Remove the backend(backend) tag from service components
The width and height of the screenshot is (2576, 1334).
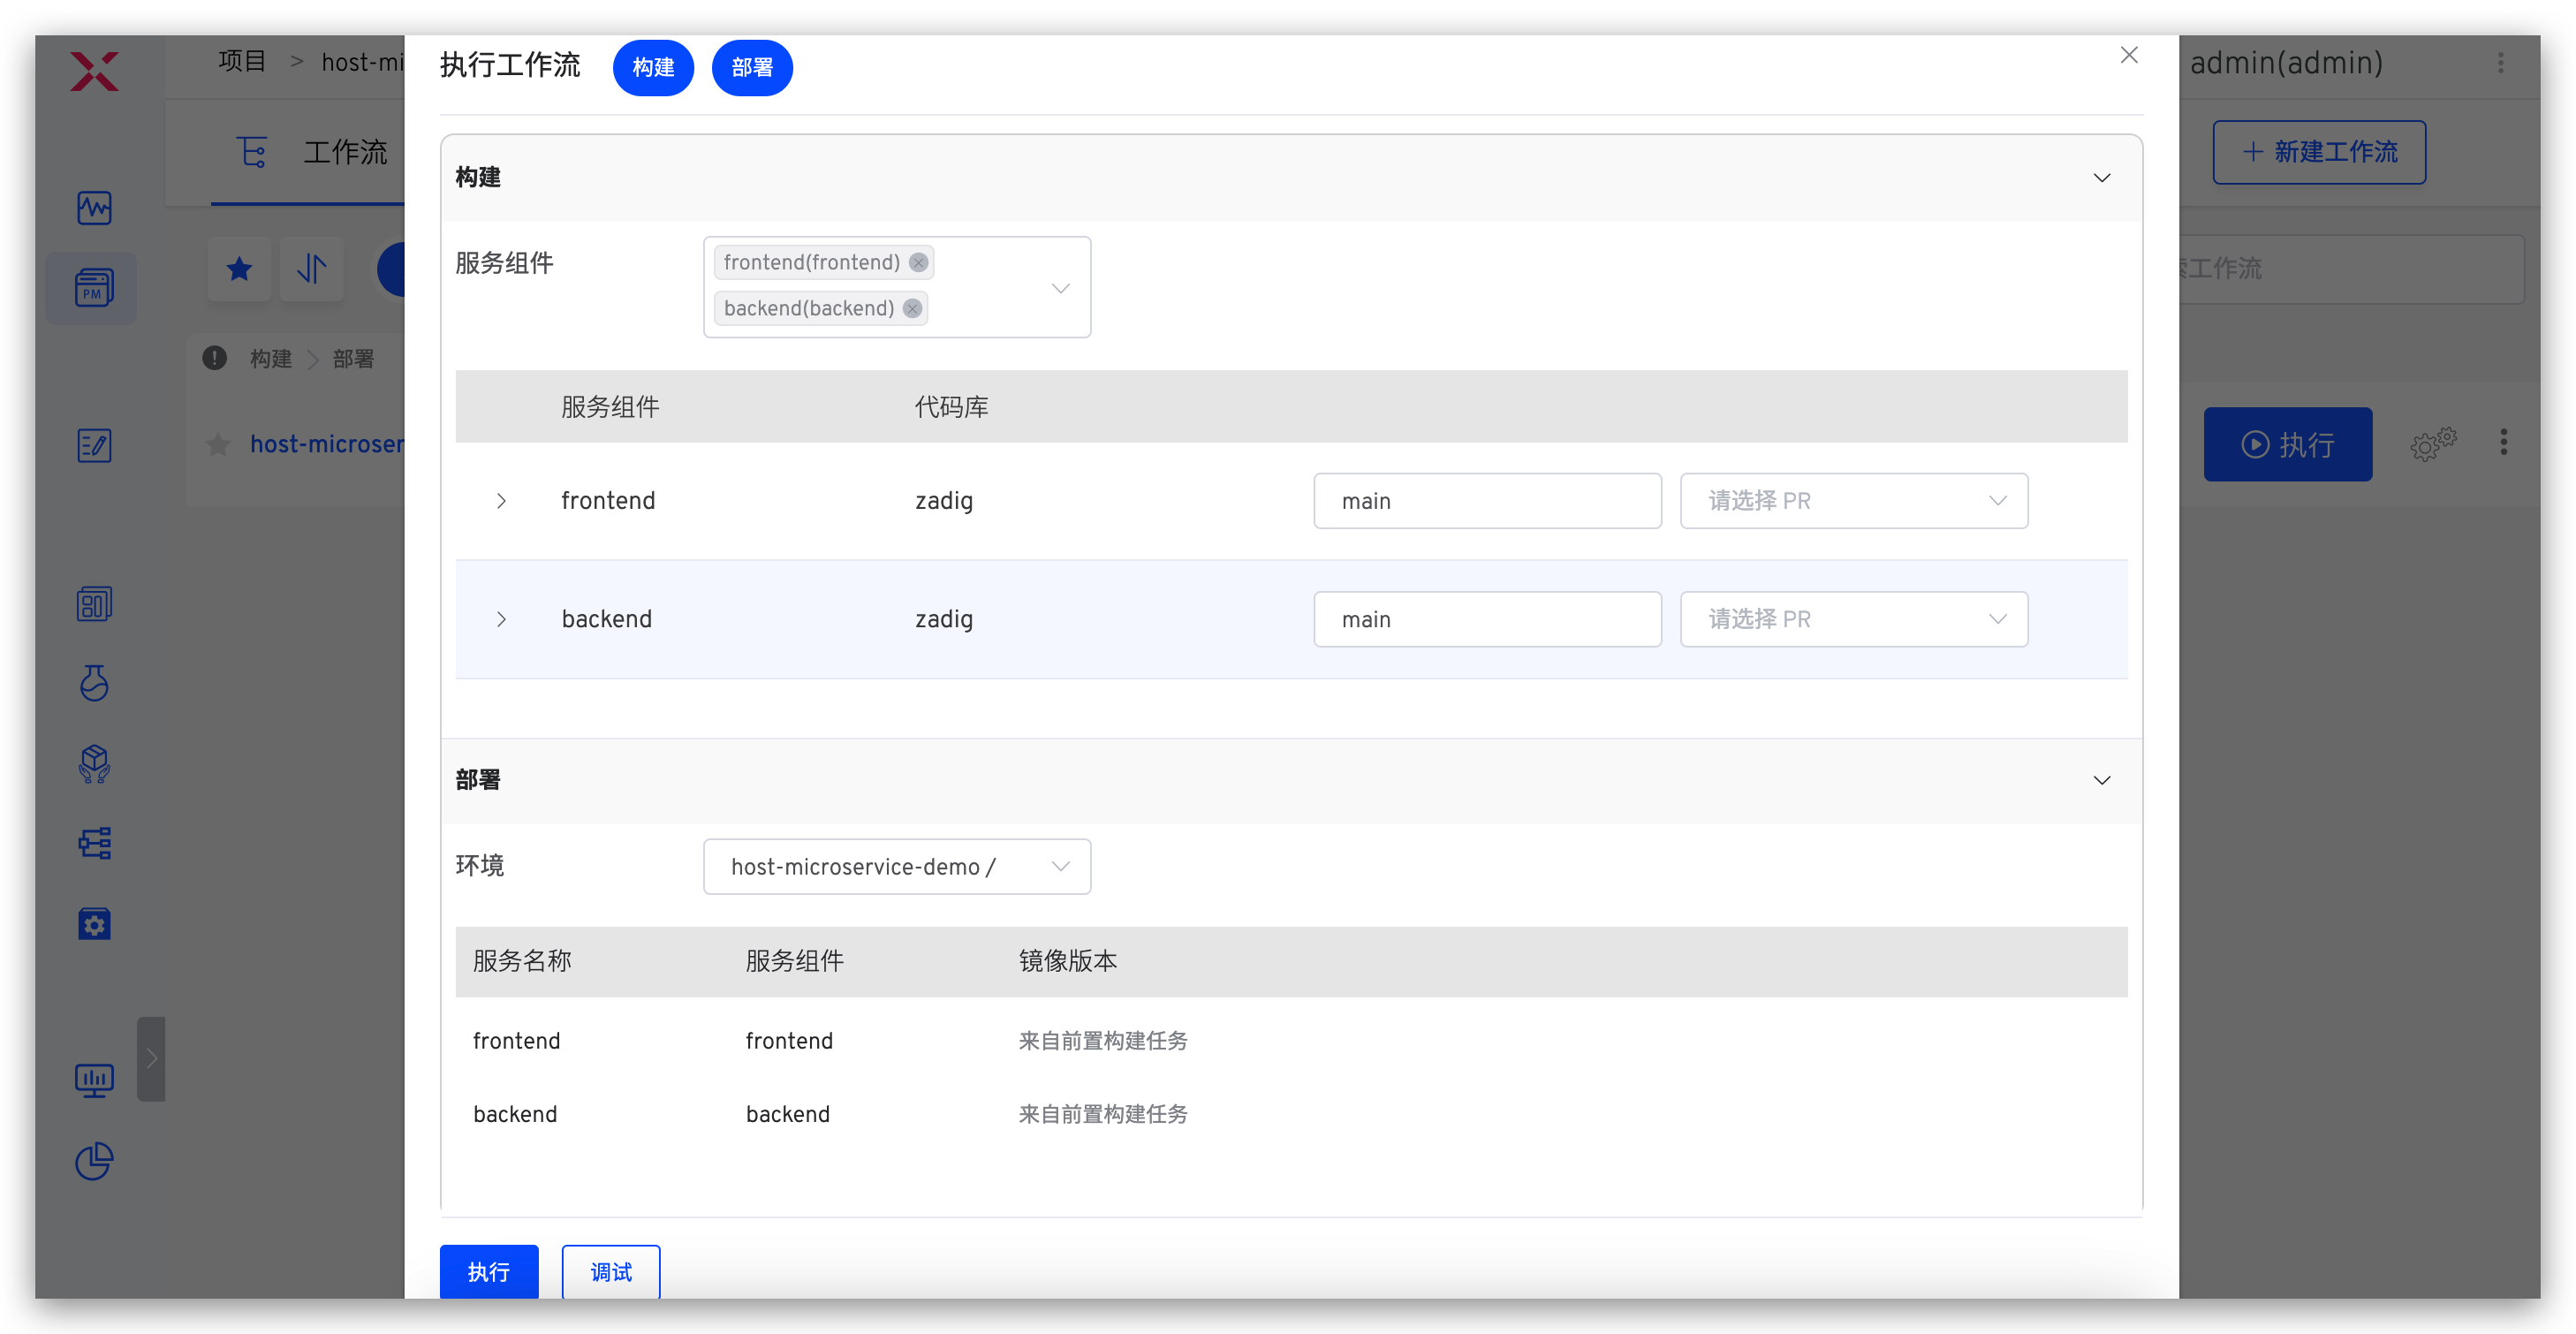click(912, 309)
